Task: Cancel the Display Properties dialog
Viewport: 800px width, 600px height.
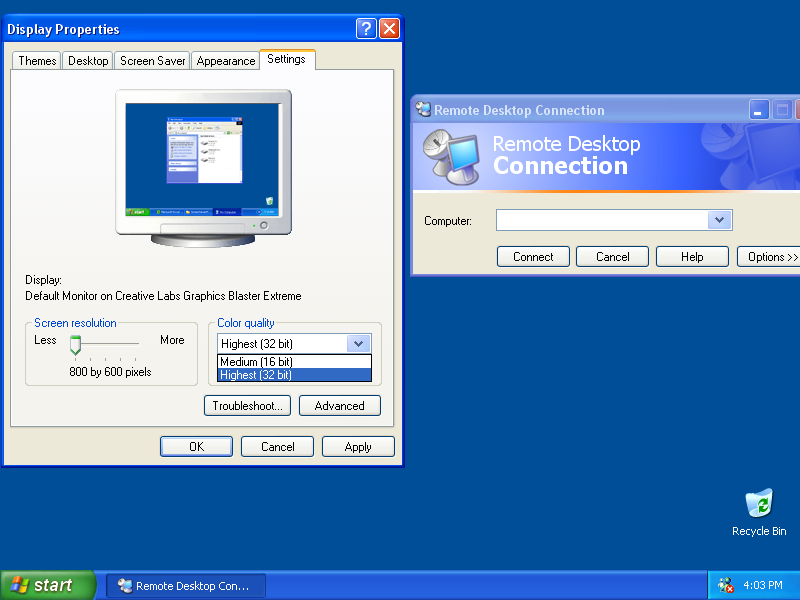Action: click(278, 446)
